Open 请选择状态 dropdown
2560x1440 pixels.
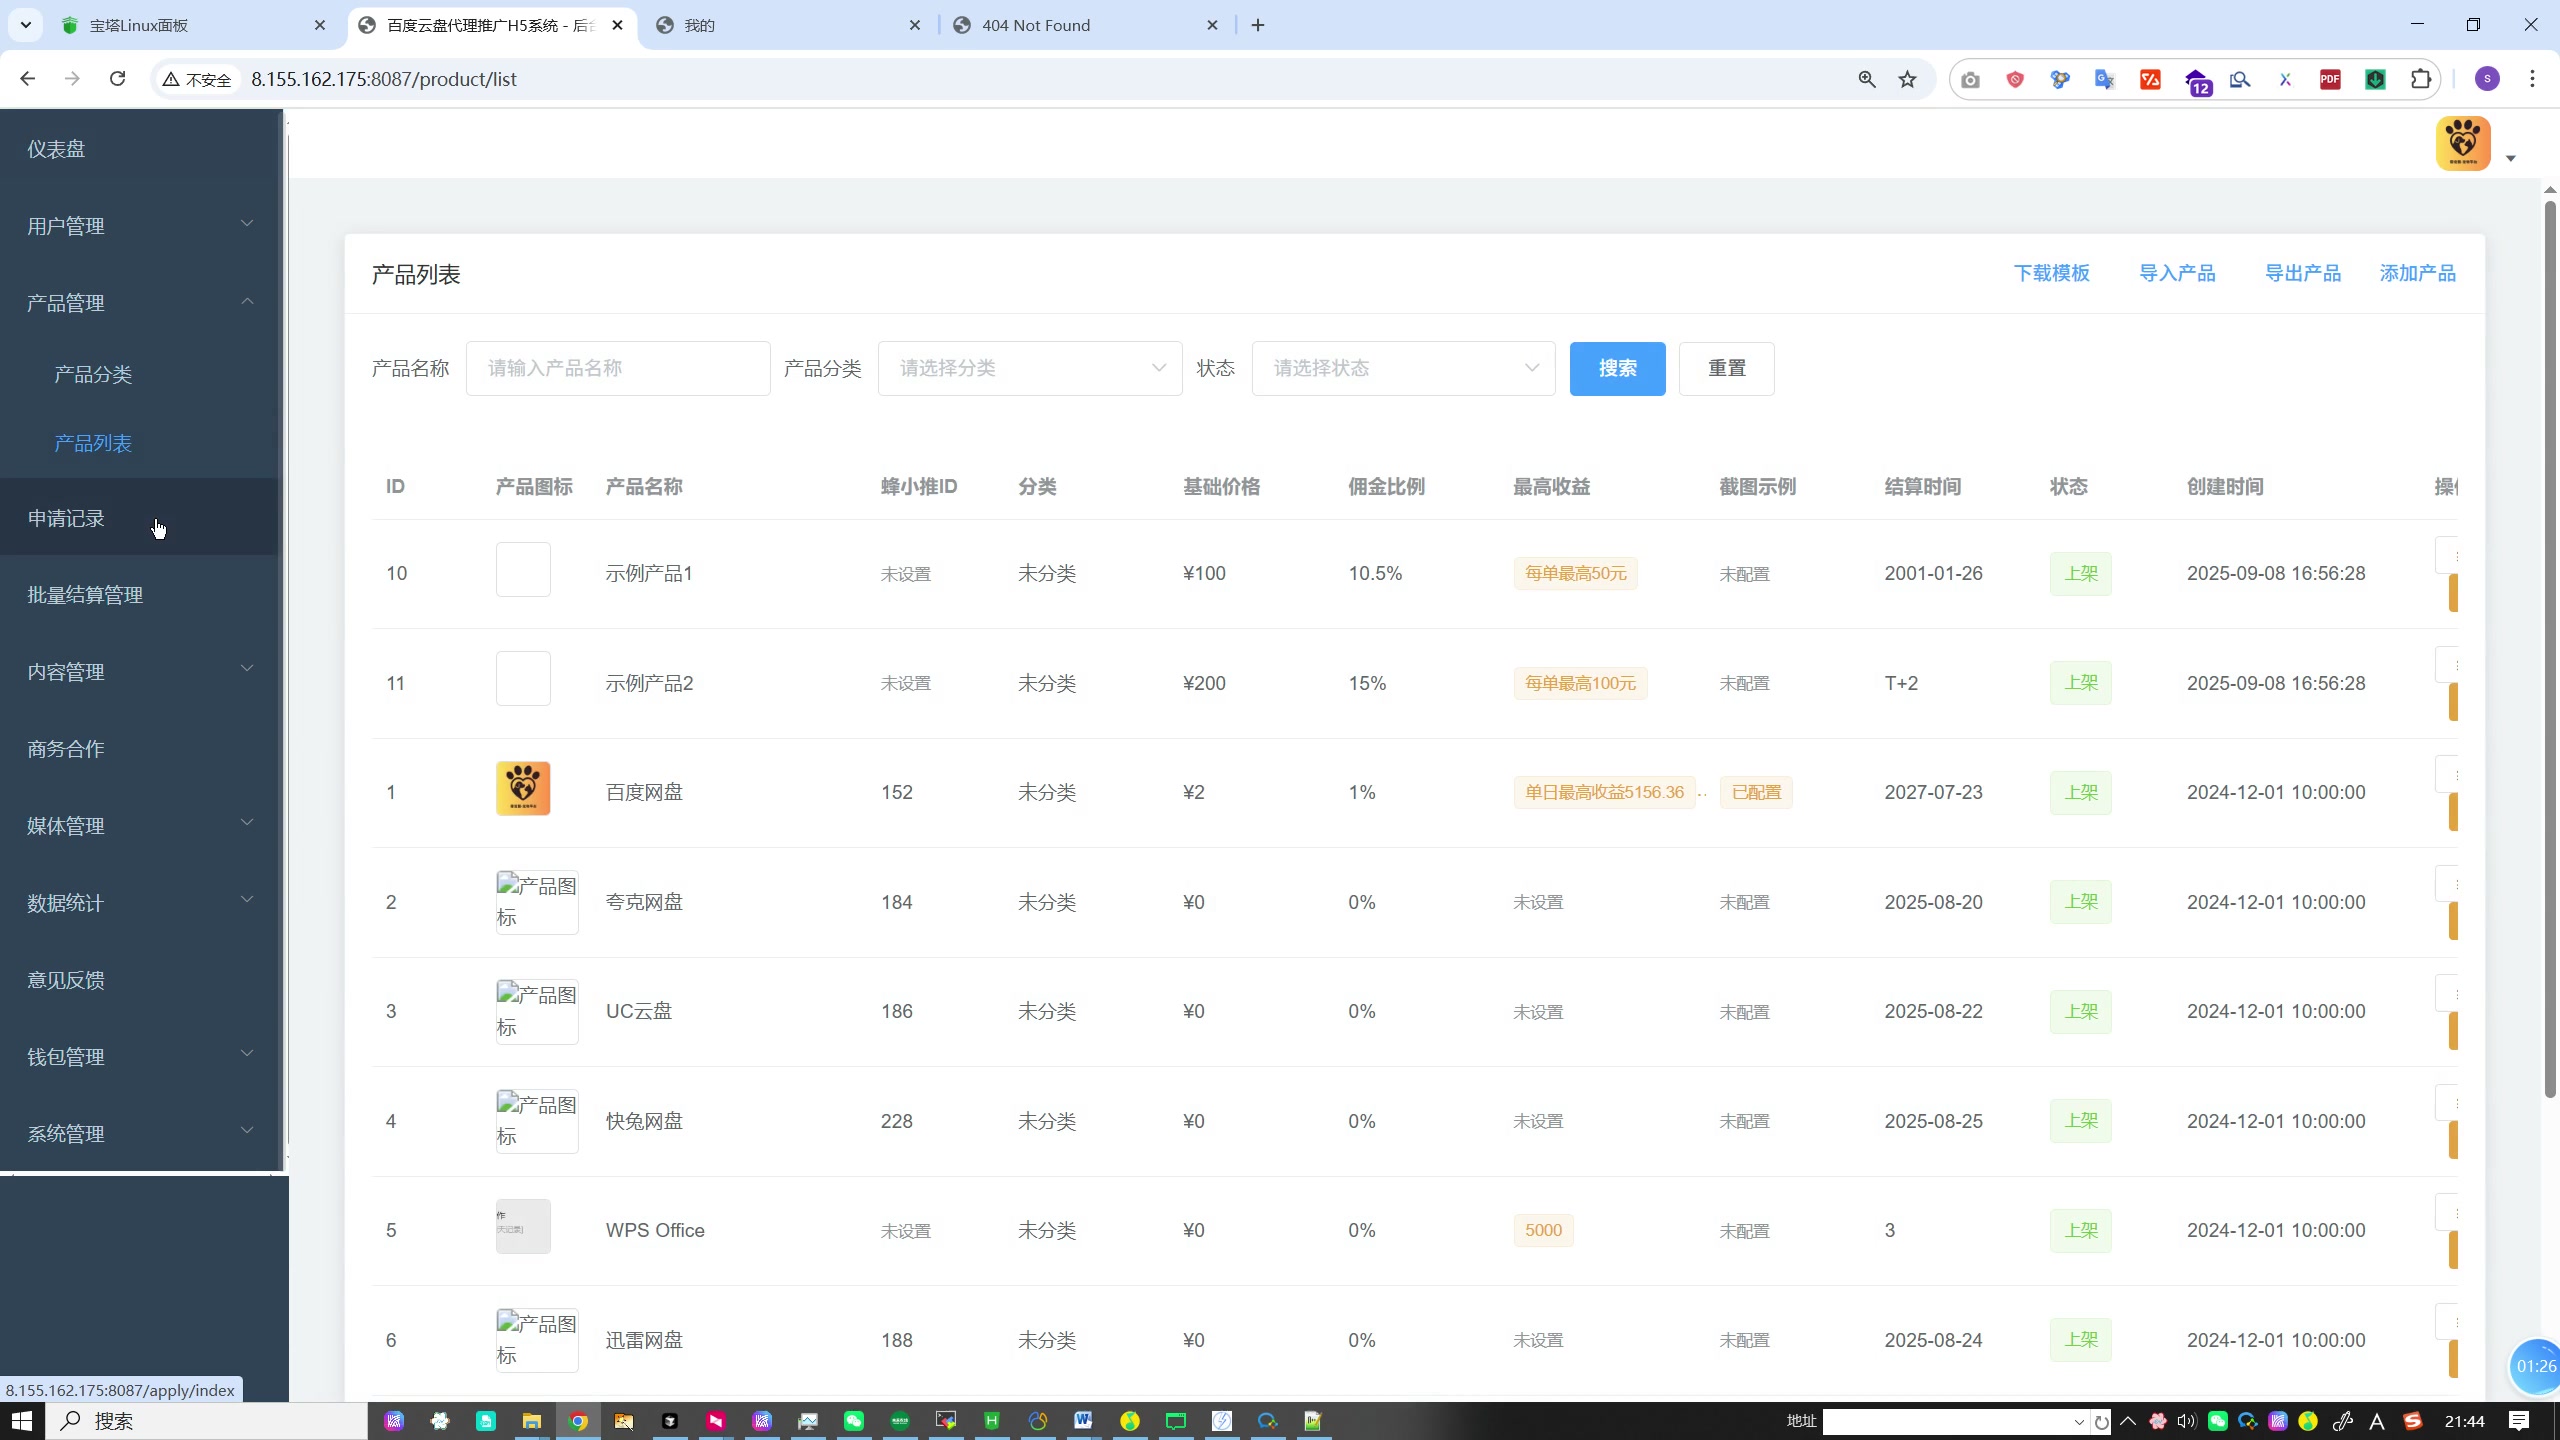tap(1403, 368)
